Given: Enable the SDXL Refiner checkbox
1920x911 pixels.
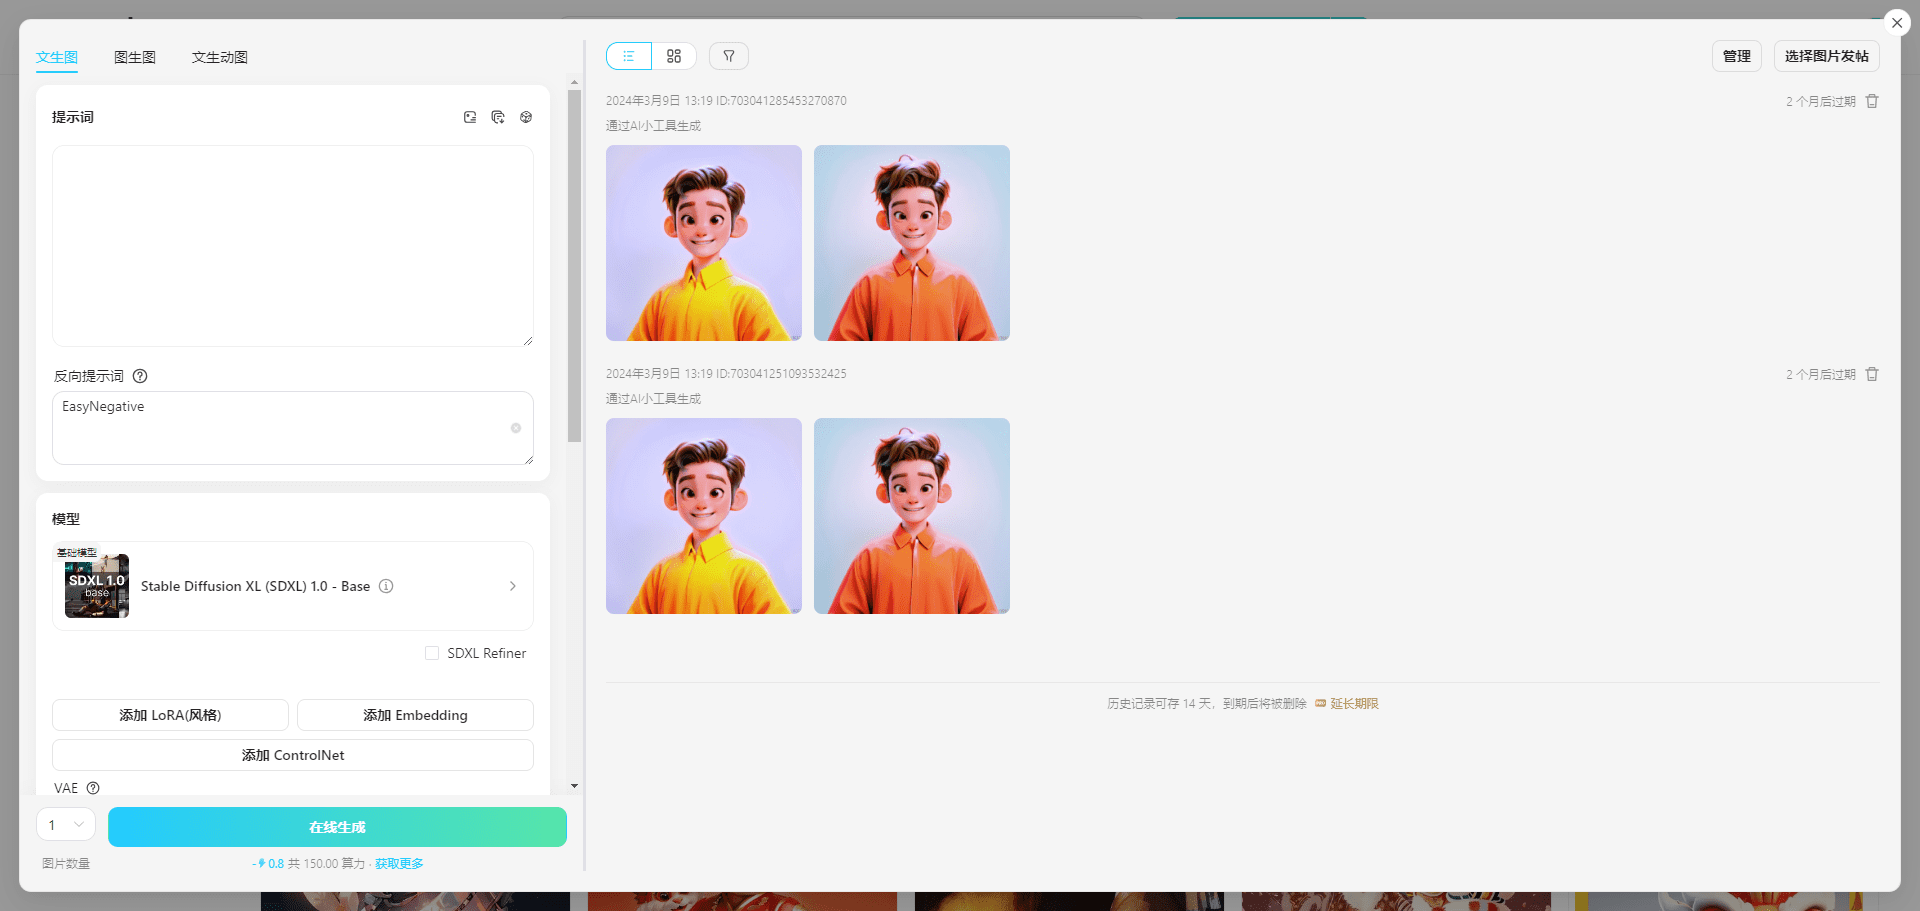Looking at the screenshot, I should coord(432,653).
